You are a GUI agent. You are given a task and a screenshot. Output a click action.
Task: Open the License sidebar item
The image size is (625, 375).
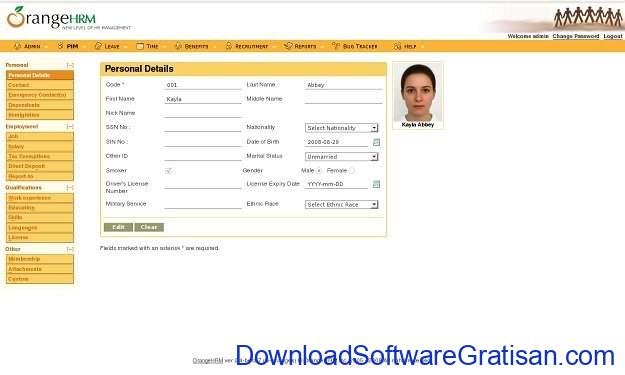click(40, 238)
